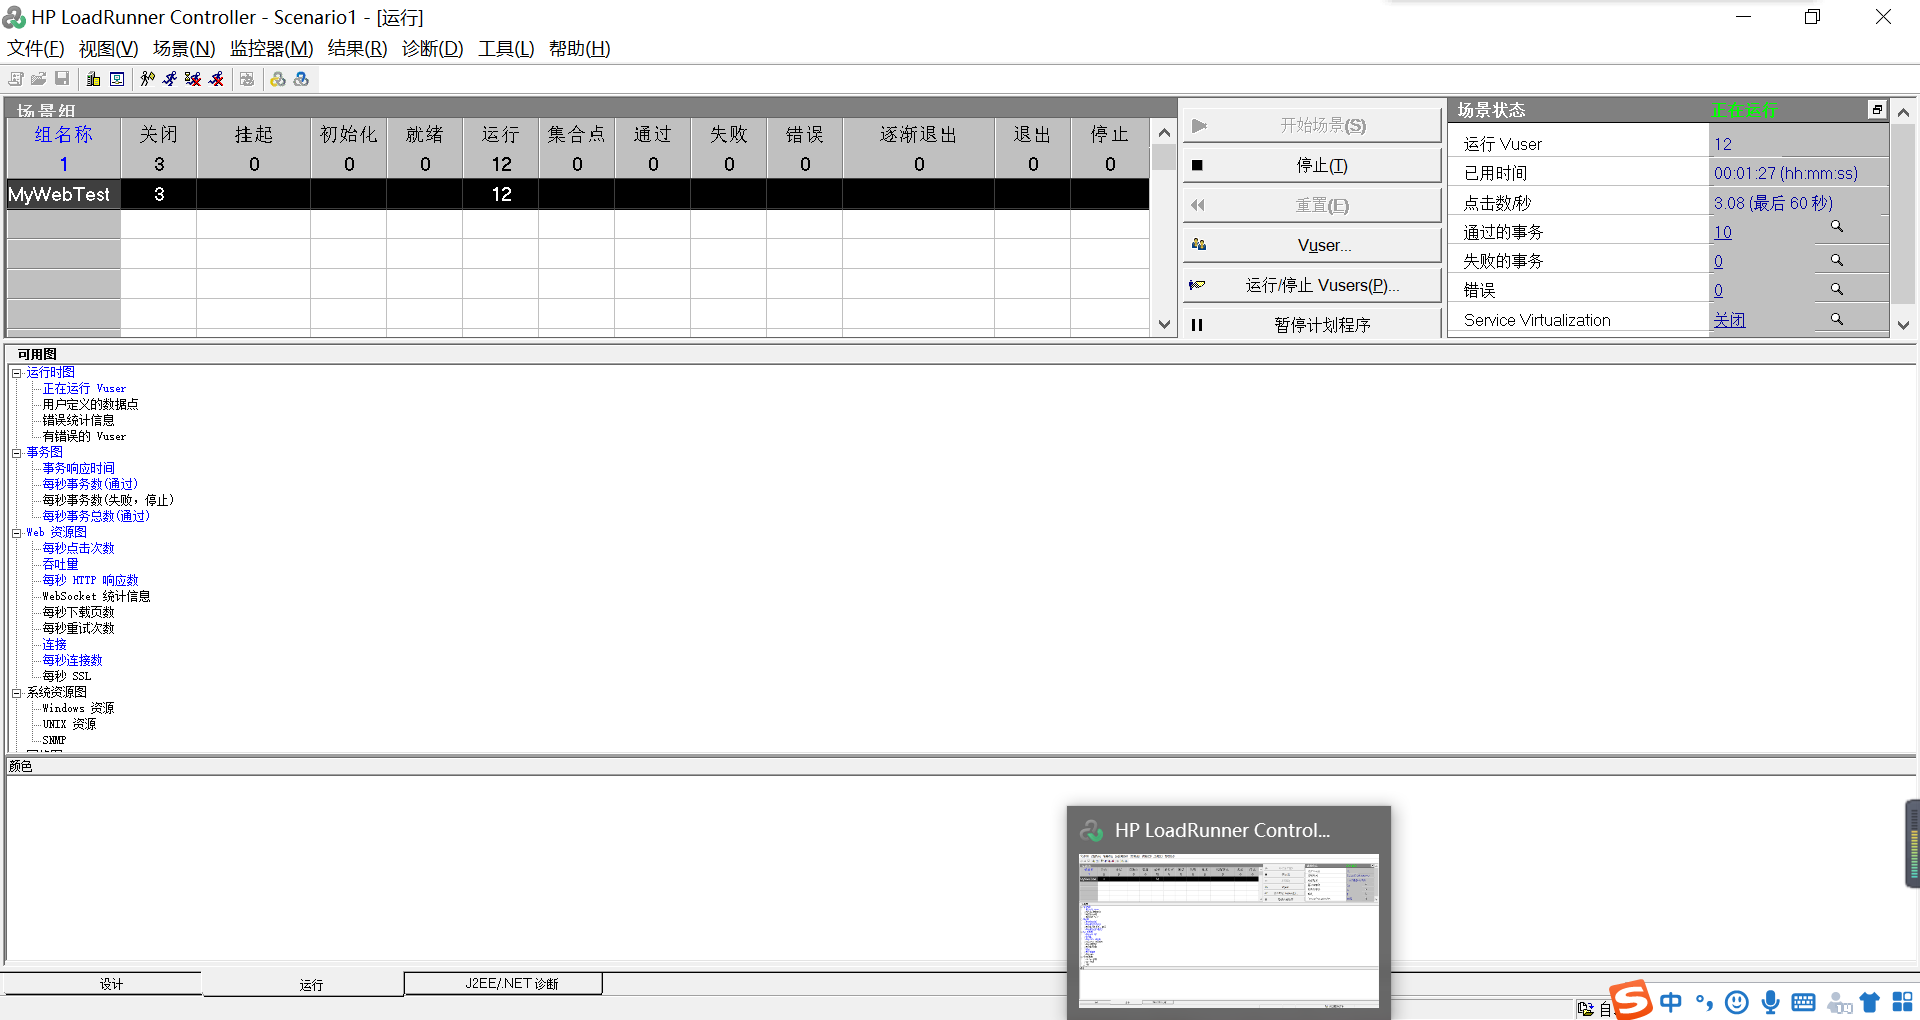Open the 诊断(D) menu
Screen dimensions: 1920x1020
433,48
